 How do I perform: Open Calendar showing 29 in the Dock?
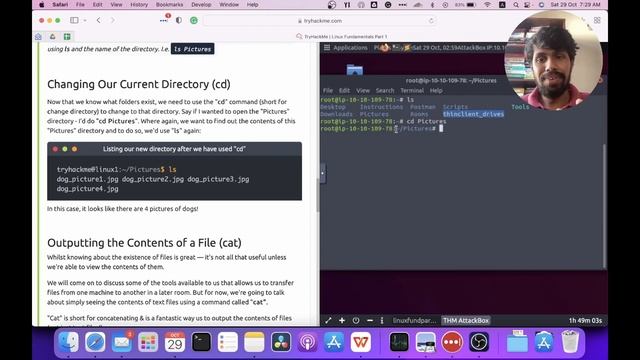point(175,342)
